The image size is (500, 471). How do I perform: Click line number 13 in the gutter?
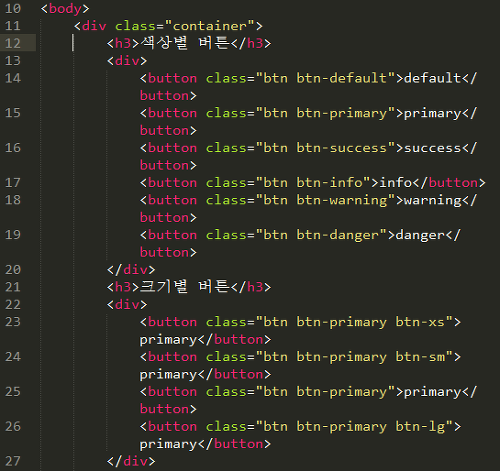(13, 61)
